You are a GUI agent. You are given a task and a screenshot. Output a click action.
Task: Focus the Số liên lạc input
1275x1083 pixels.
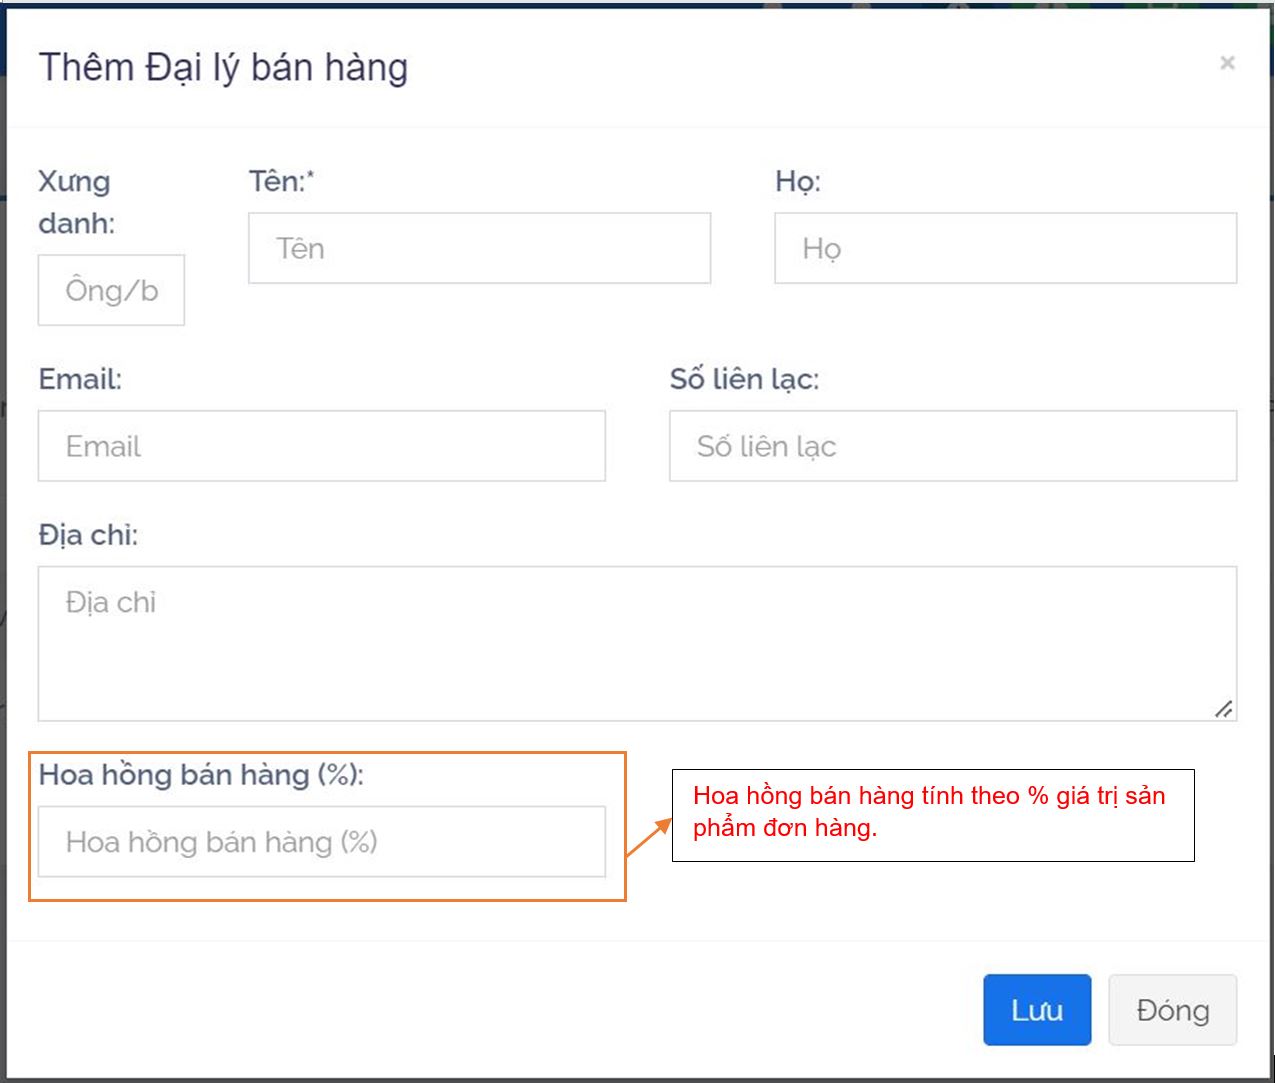[952, 446]
